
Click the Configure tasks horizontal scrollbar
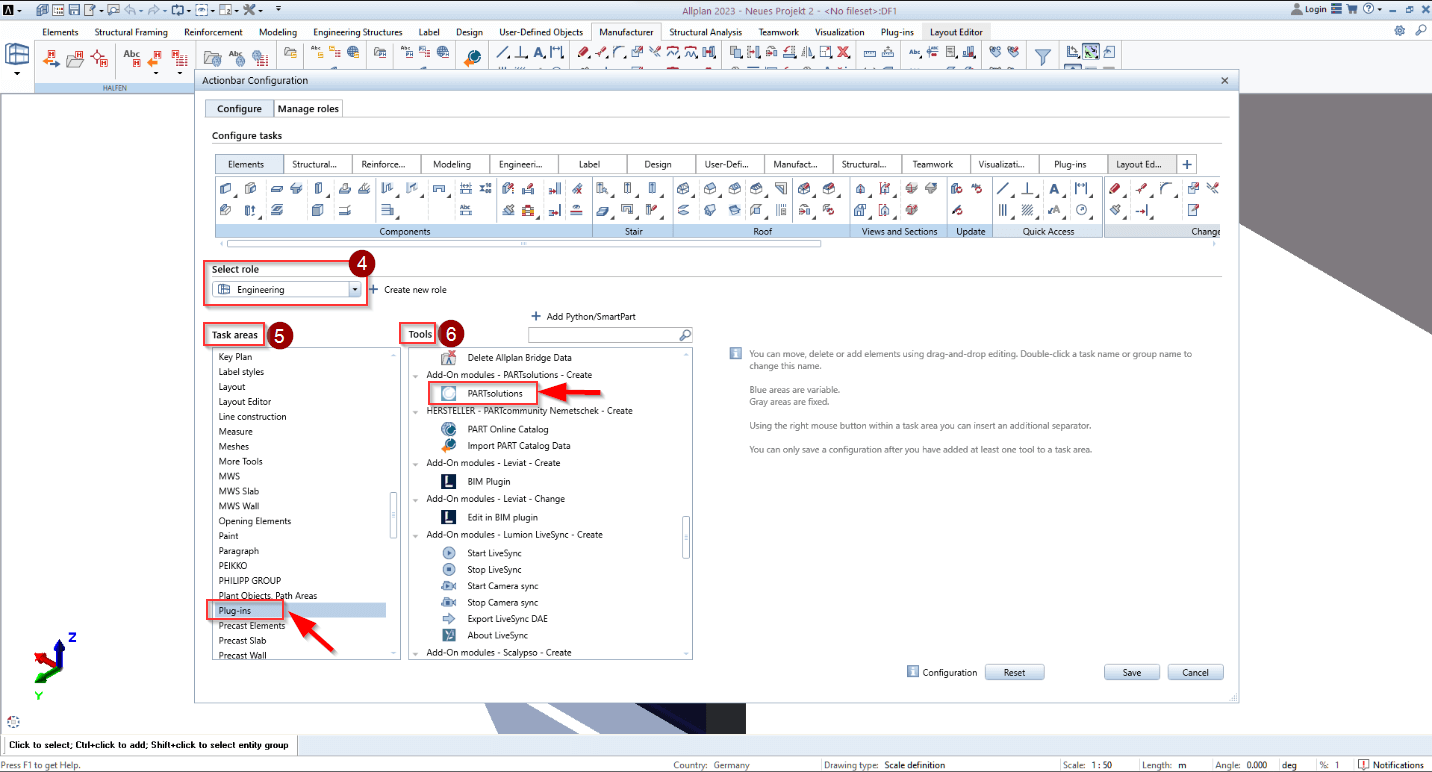pos(524,243)
